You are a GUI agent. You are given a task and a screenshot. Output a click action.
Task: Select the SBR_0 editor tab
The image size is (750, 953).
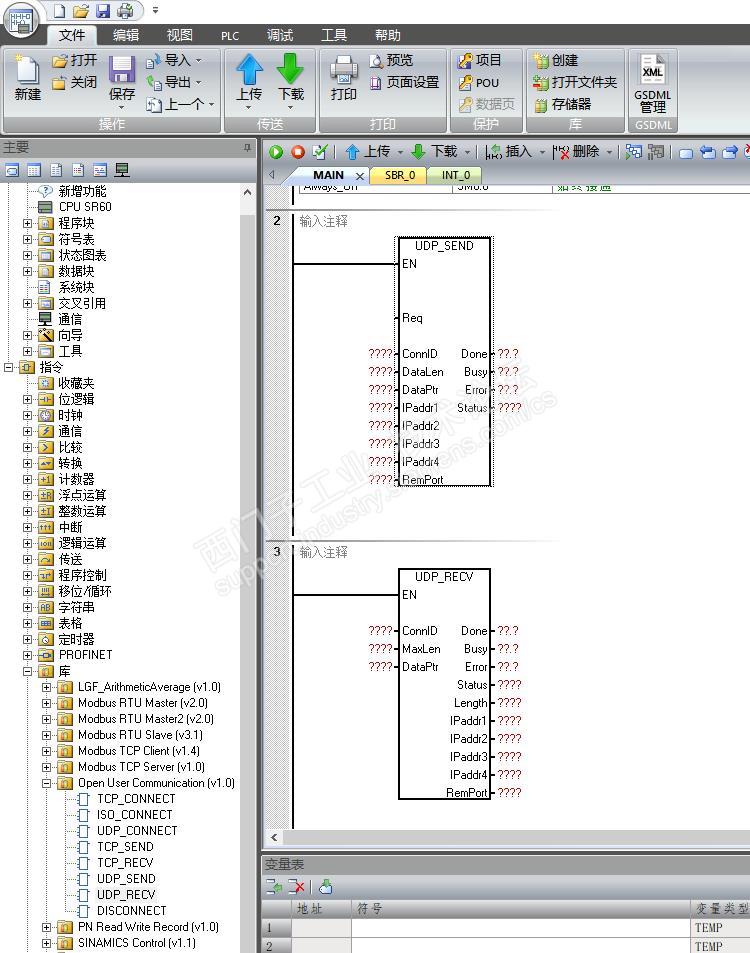[x=399, y=175]
